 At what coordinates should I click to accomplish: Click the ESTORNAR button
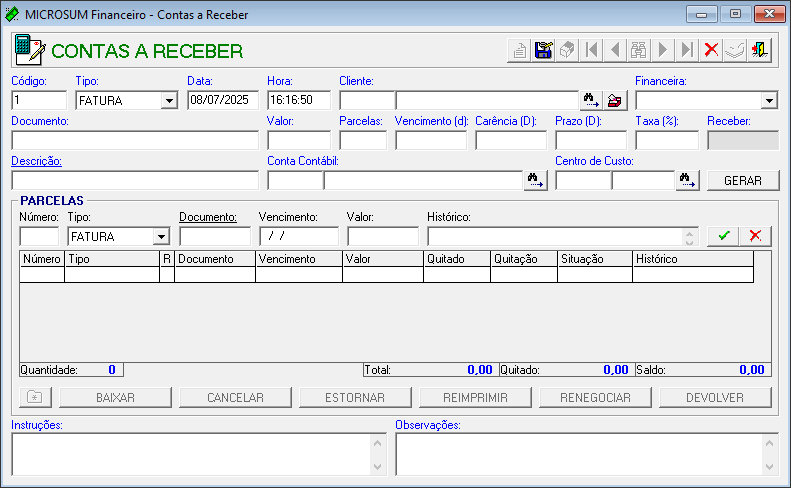(355, 397)
